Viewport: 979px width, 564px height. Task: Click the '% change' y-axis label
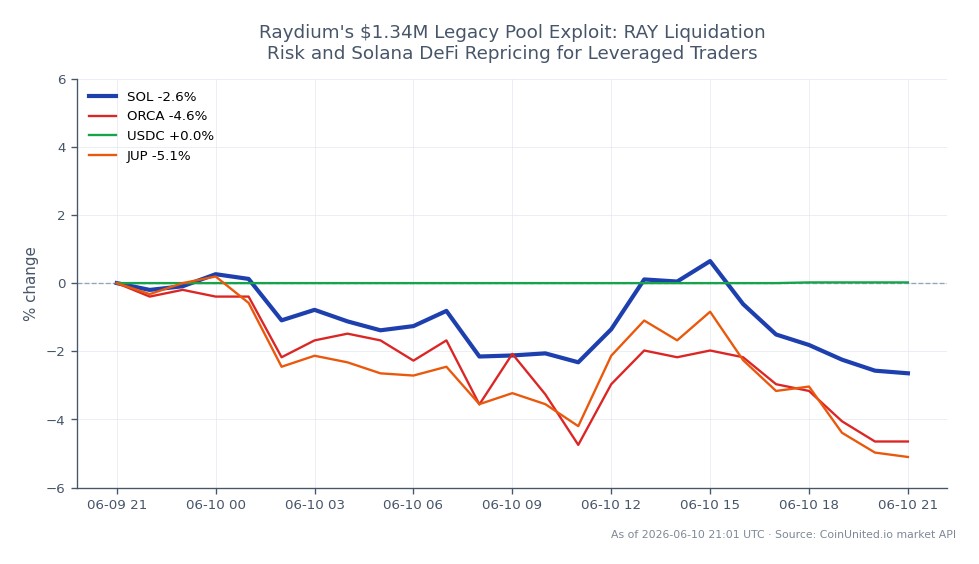[x=29, y=284]
